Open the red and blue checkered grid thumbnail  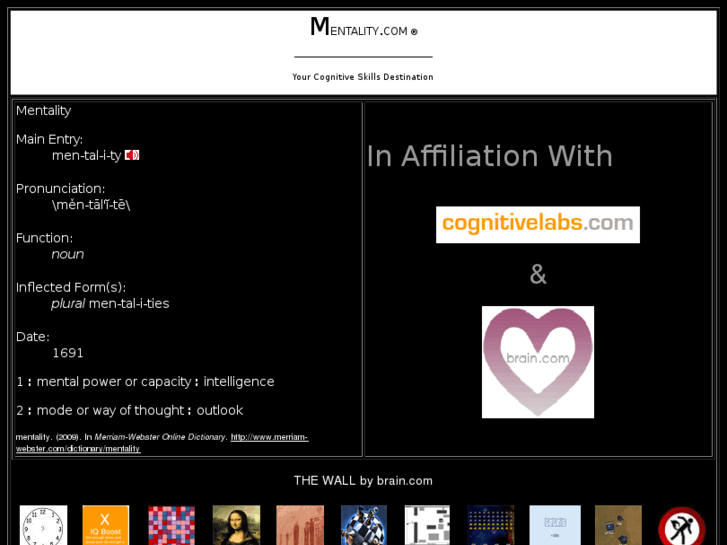click(x=172, y=525)
